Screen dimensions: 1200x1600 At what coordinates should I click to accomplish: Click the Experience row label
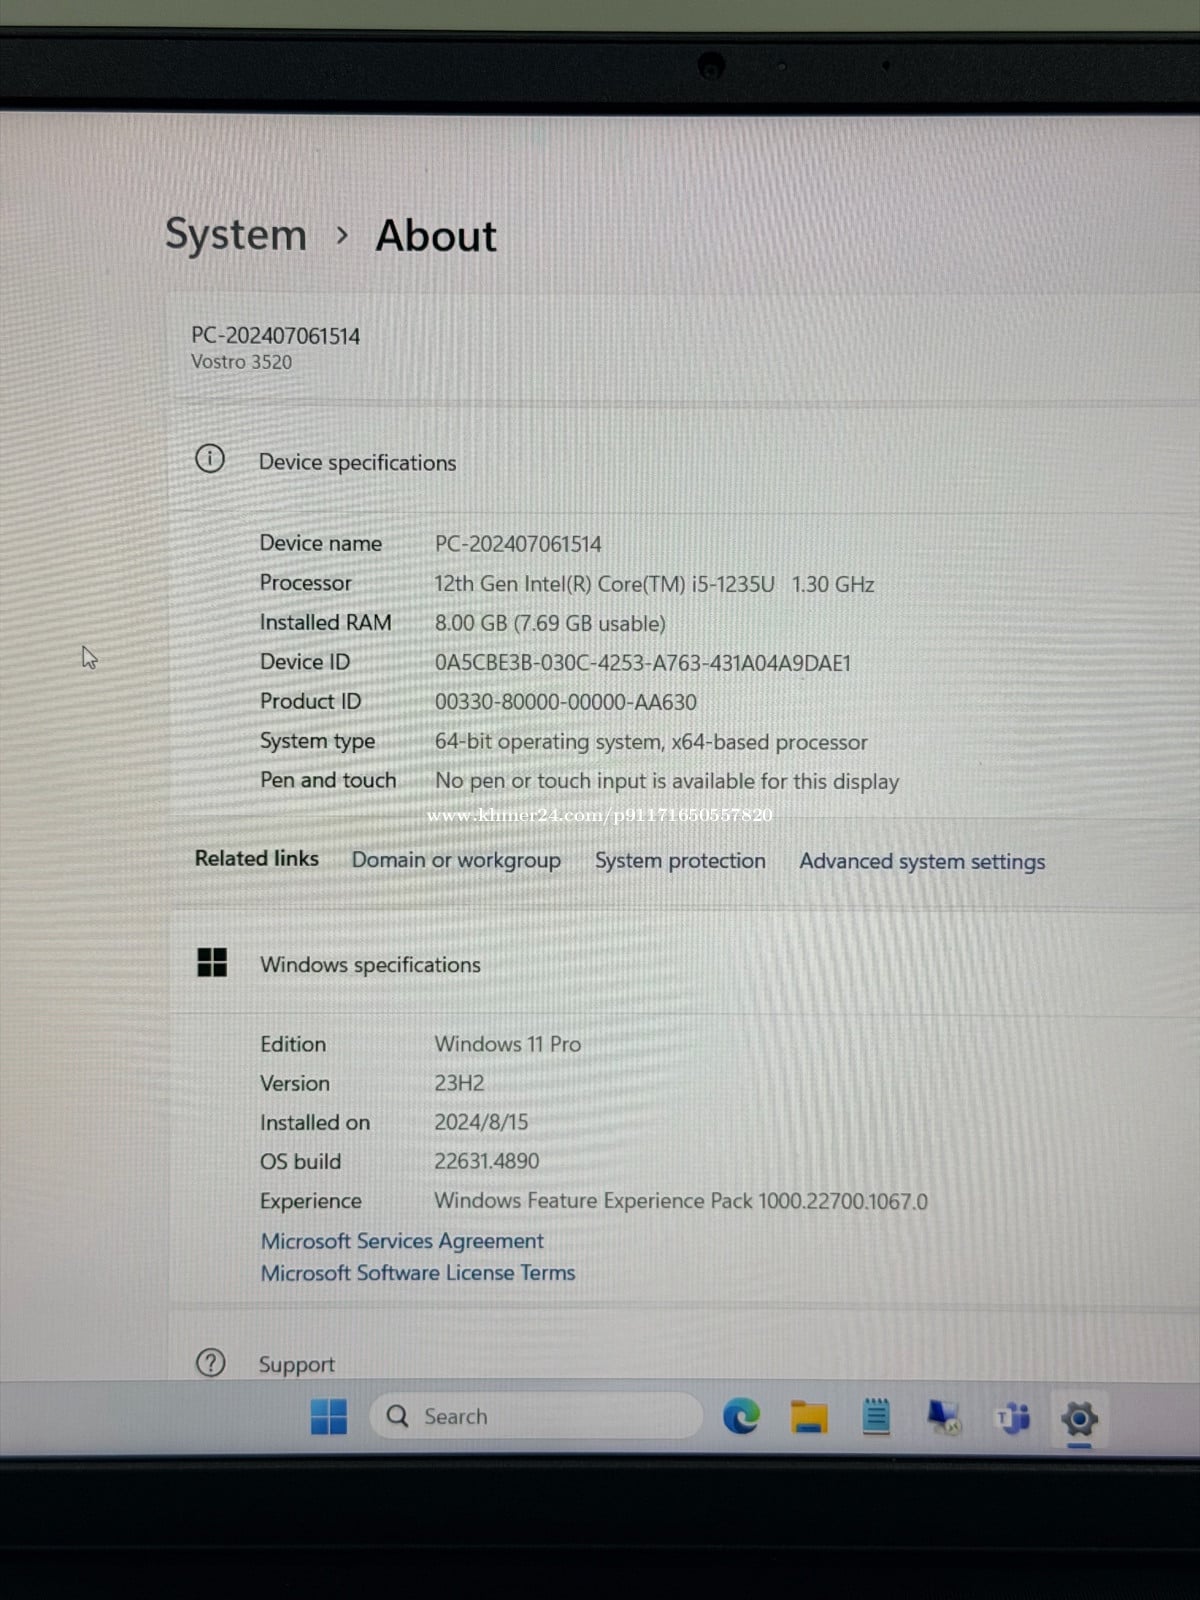[x=310, y=1201]
